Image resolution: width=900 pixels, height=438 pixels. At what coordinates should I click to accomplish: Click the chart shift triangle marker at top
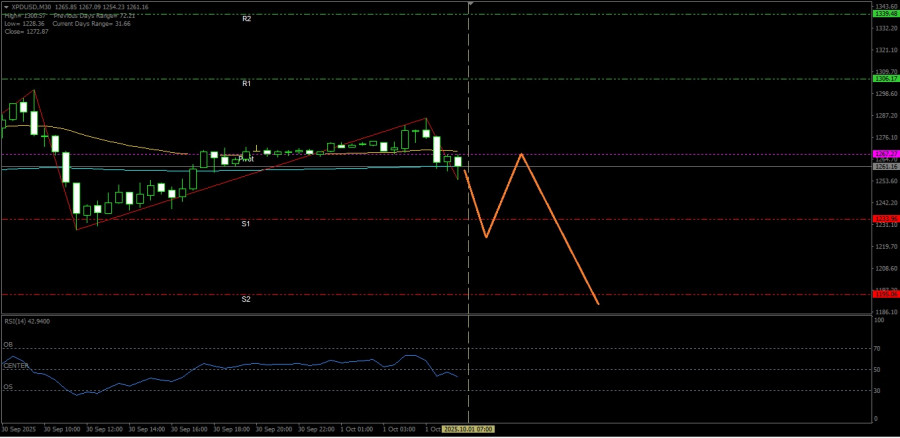469,4
